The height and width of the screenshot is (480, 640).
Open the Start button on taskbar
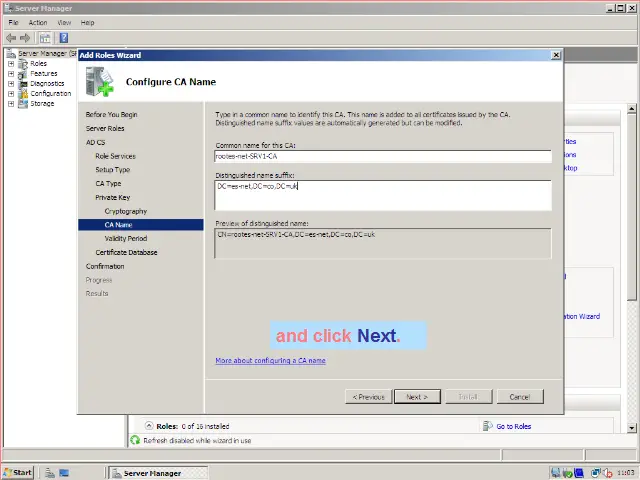18,473
